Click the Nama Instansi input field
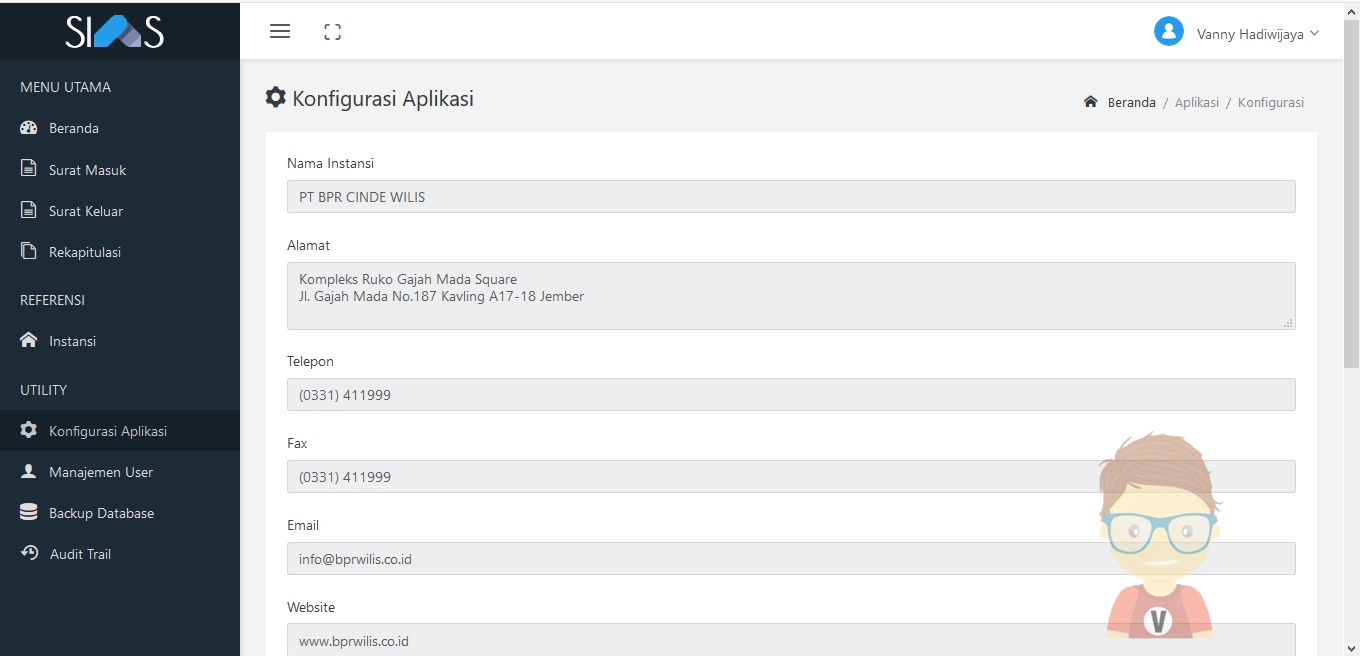The image size is (1360, 656). point(790,197)
